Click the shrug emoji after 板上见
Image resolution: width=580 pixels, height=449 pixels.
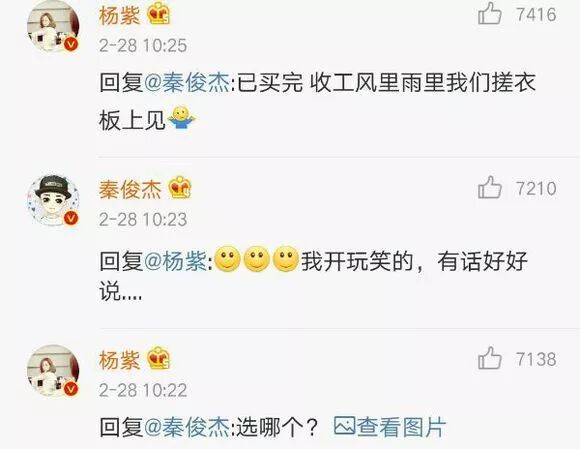181,118
